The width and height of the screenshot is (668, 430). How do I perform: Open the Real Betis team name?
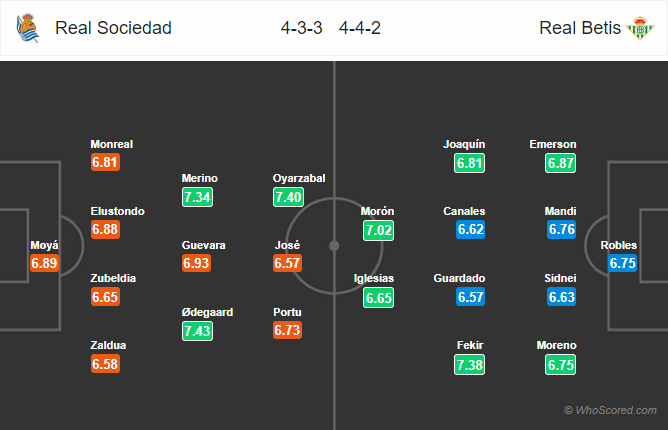580,28
